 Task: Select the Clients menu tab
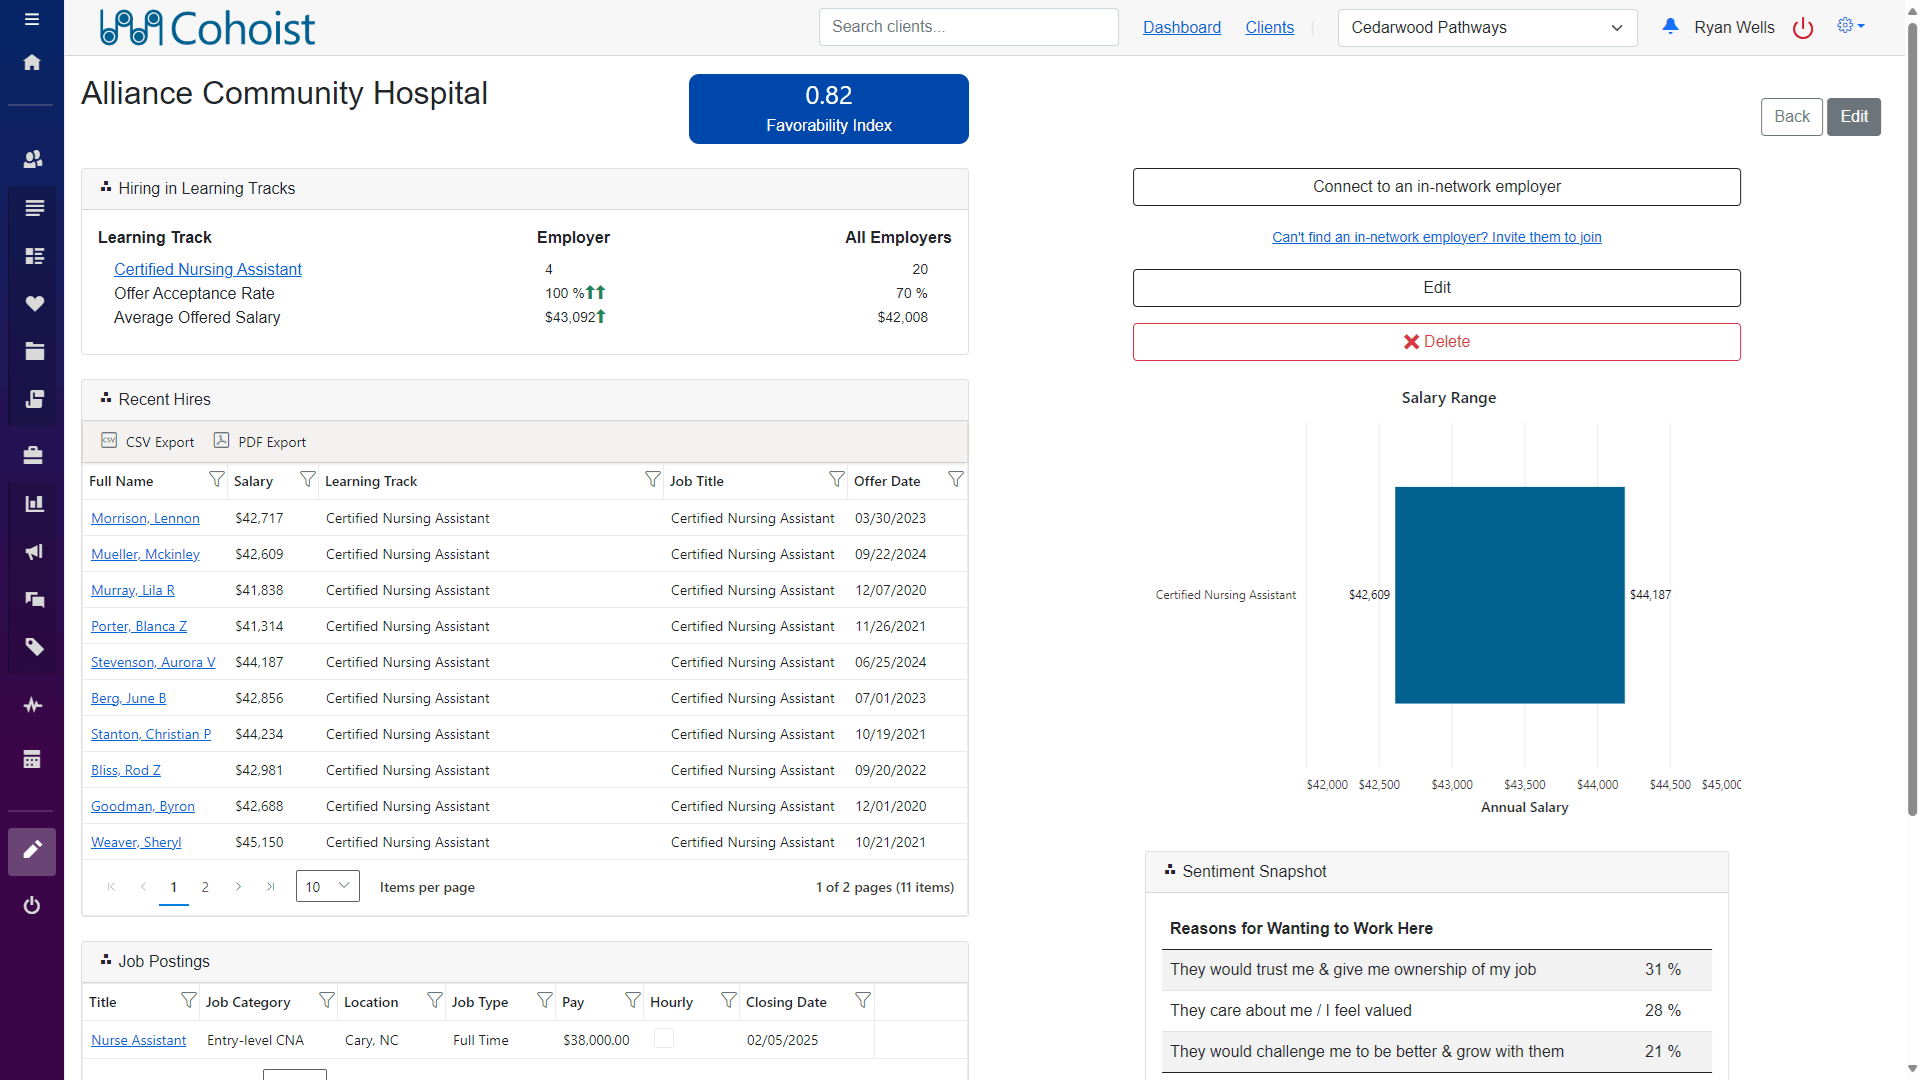pos(1269,26)
